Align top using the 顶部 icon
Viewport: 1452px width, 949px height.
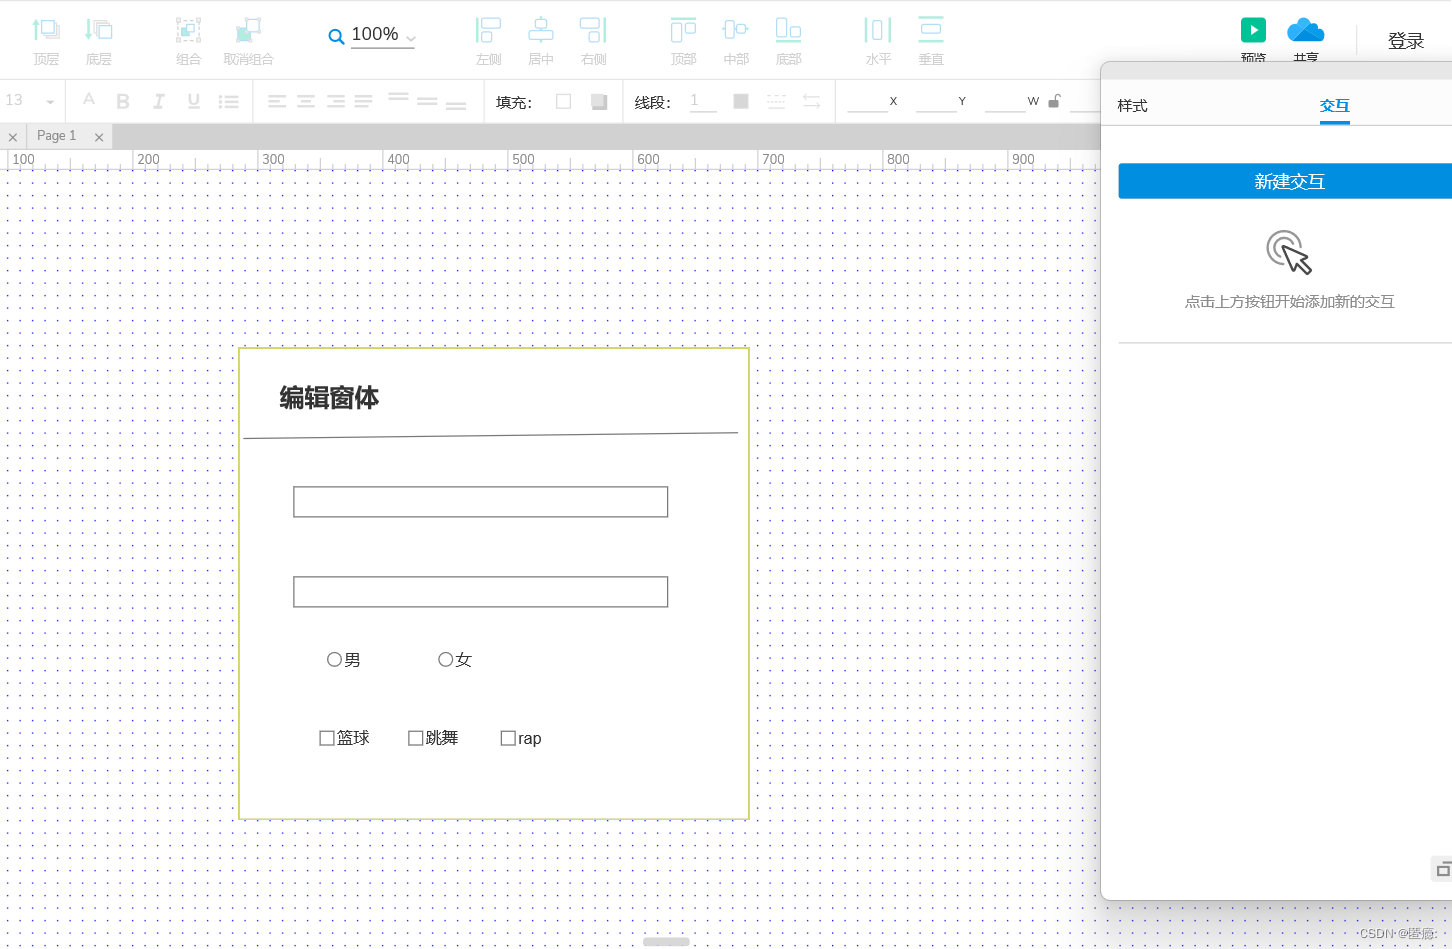[x=683, y=30]
